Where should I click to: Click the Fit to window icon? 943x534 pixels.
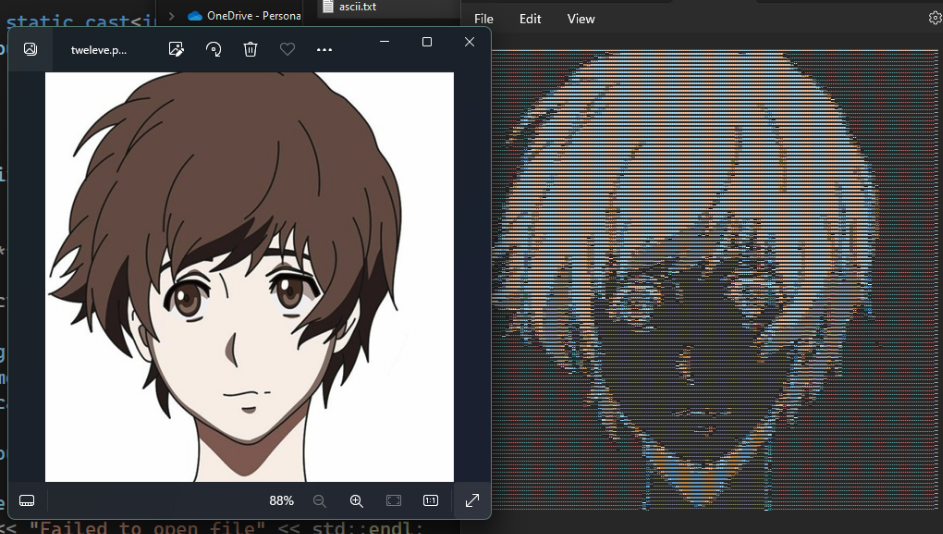pos(393,500)
